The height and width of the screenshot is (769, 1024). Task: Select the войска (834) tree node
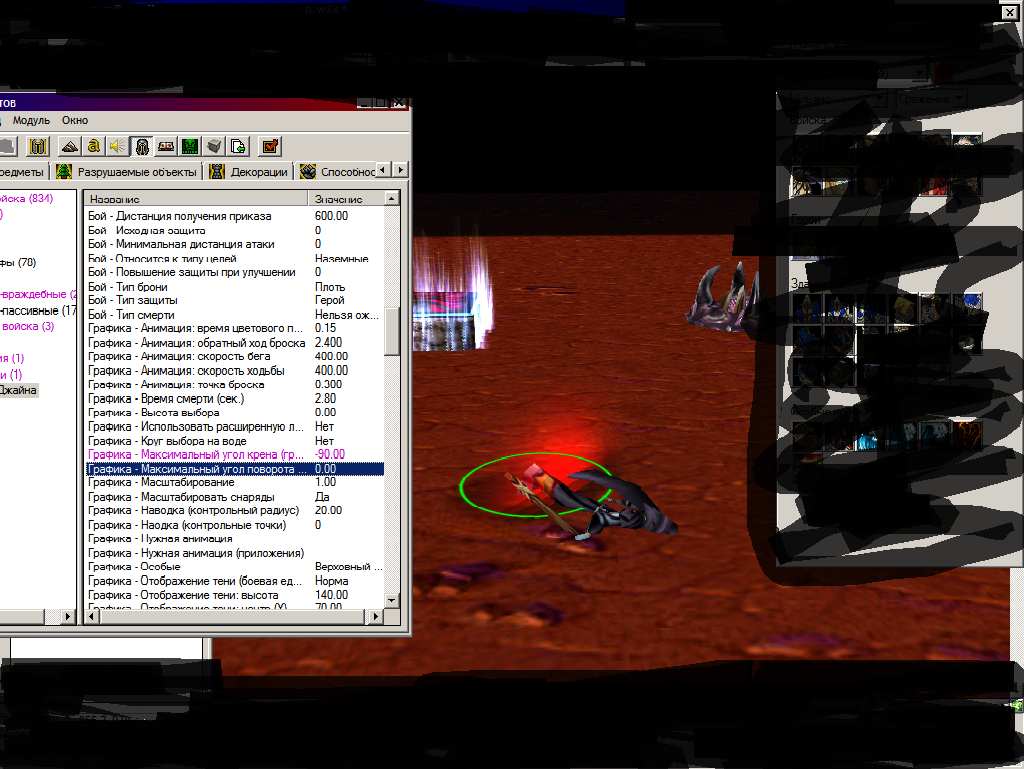26,198
